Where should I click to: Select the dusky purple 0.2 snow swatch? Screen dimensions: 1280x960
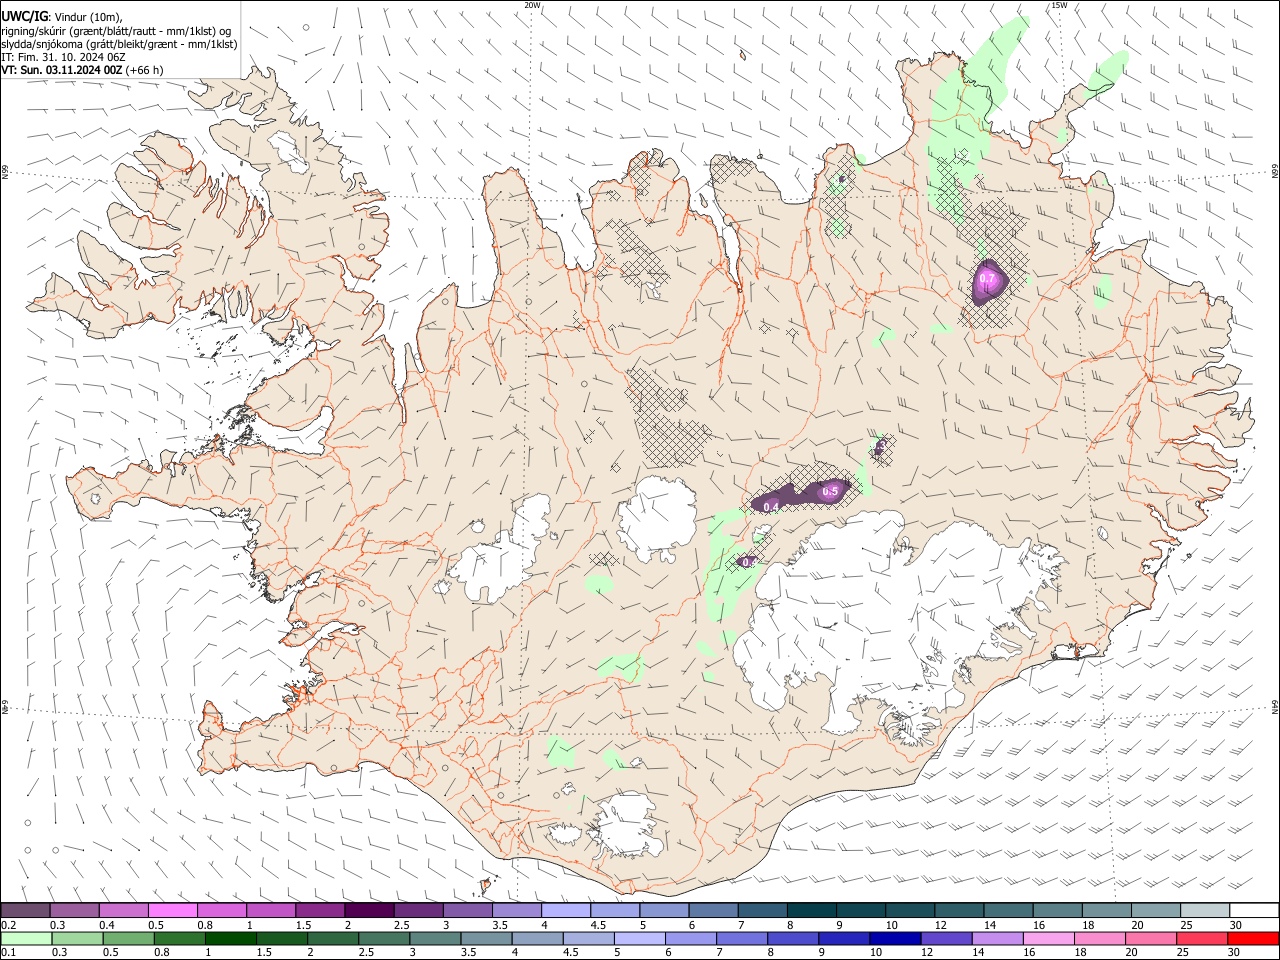[x=25, y=910]
